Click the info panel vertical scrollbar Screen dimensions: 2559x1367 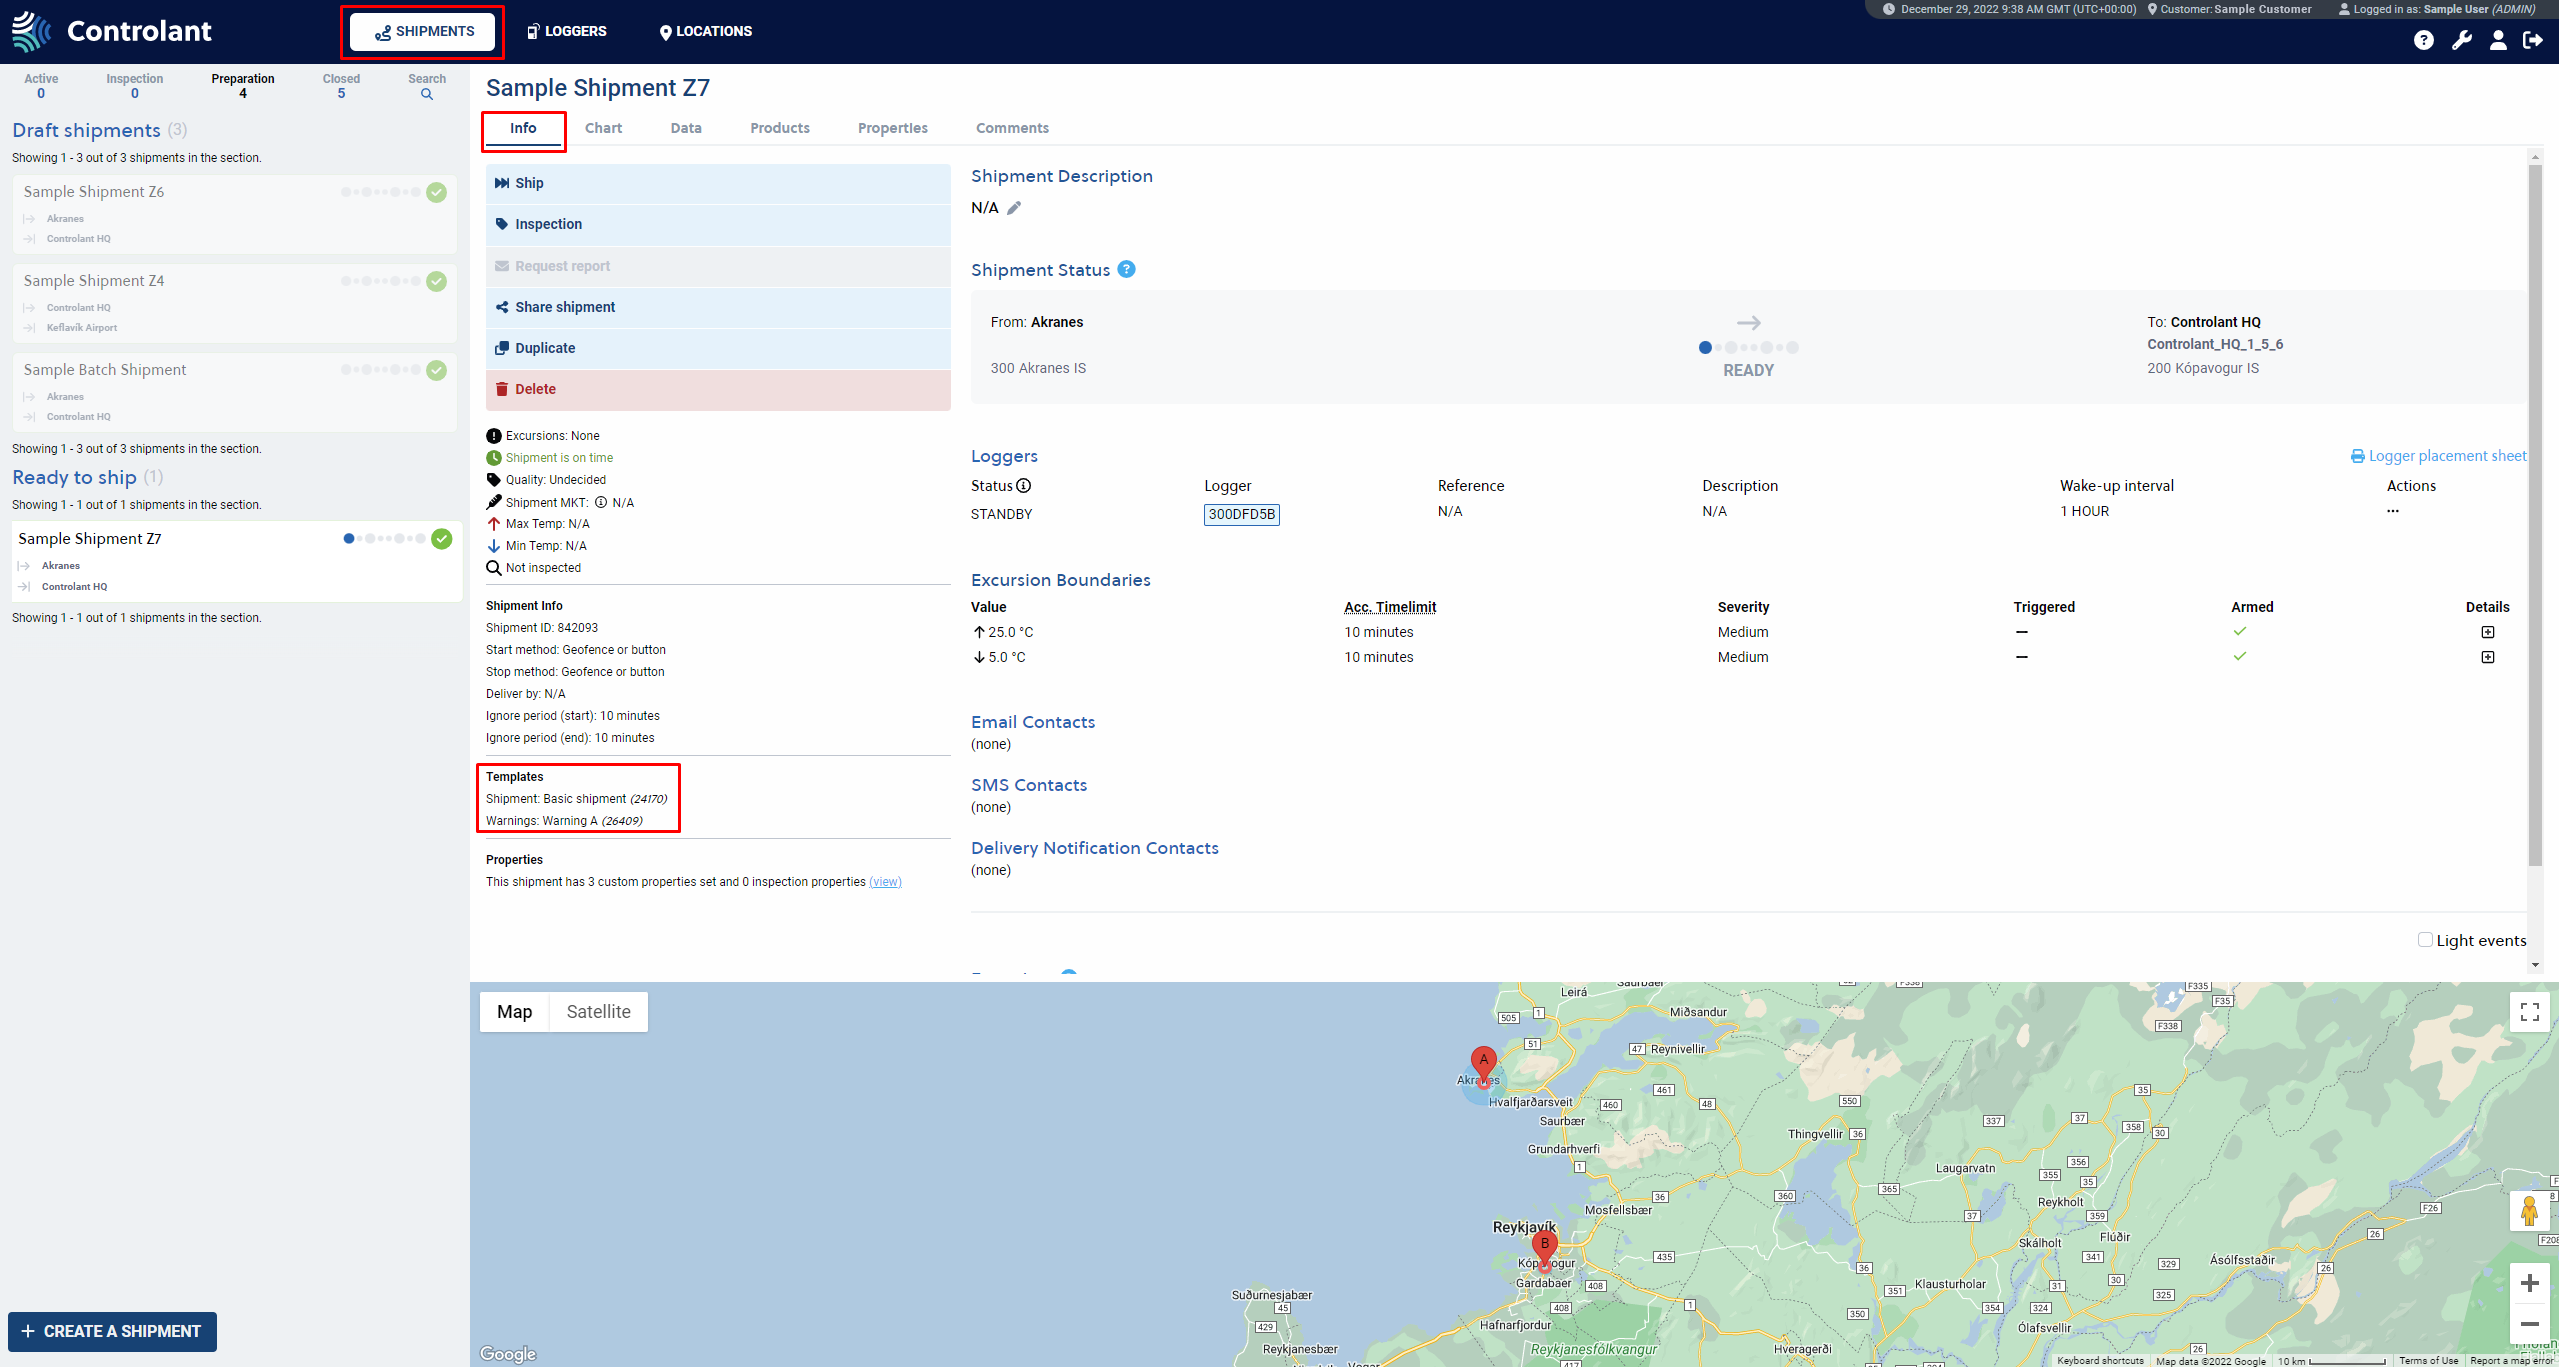(x=2535, y=515)
